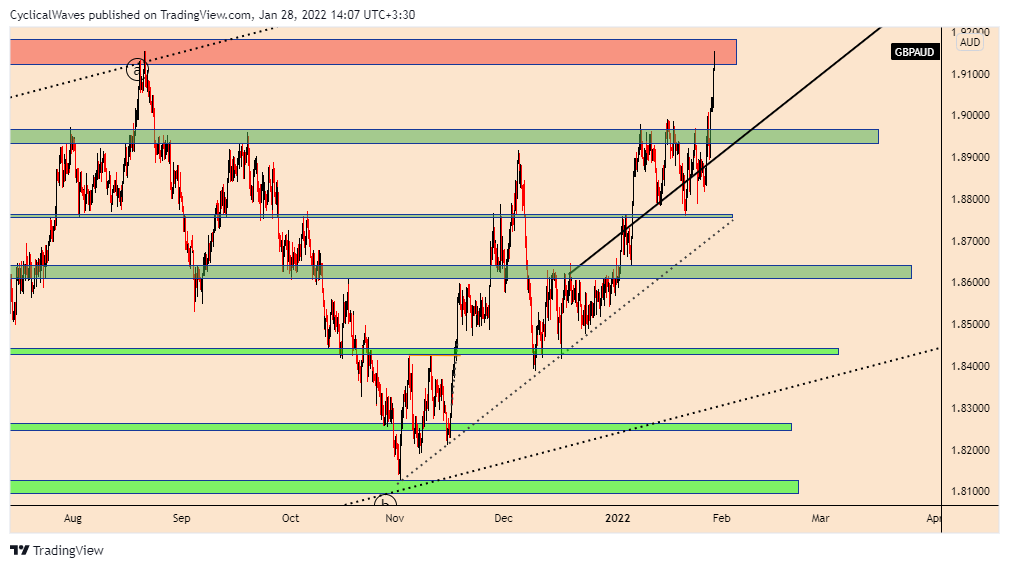Click the AUD currency label
Viewport: 1009px width, 568px height.
pyautogui.click(x=970, y=42)
